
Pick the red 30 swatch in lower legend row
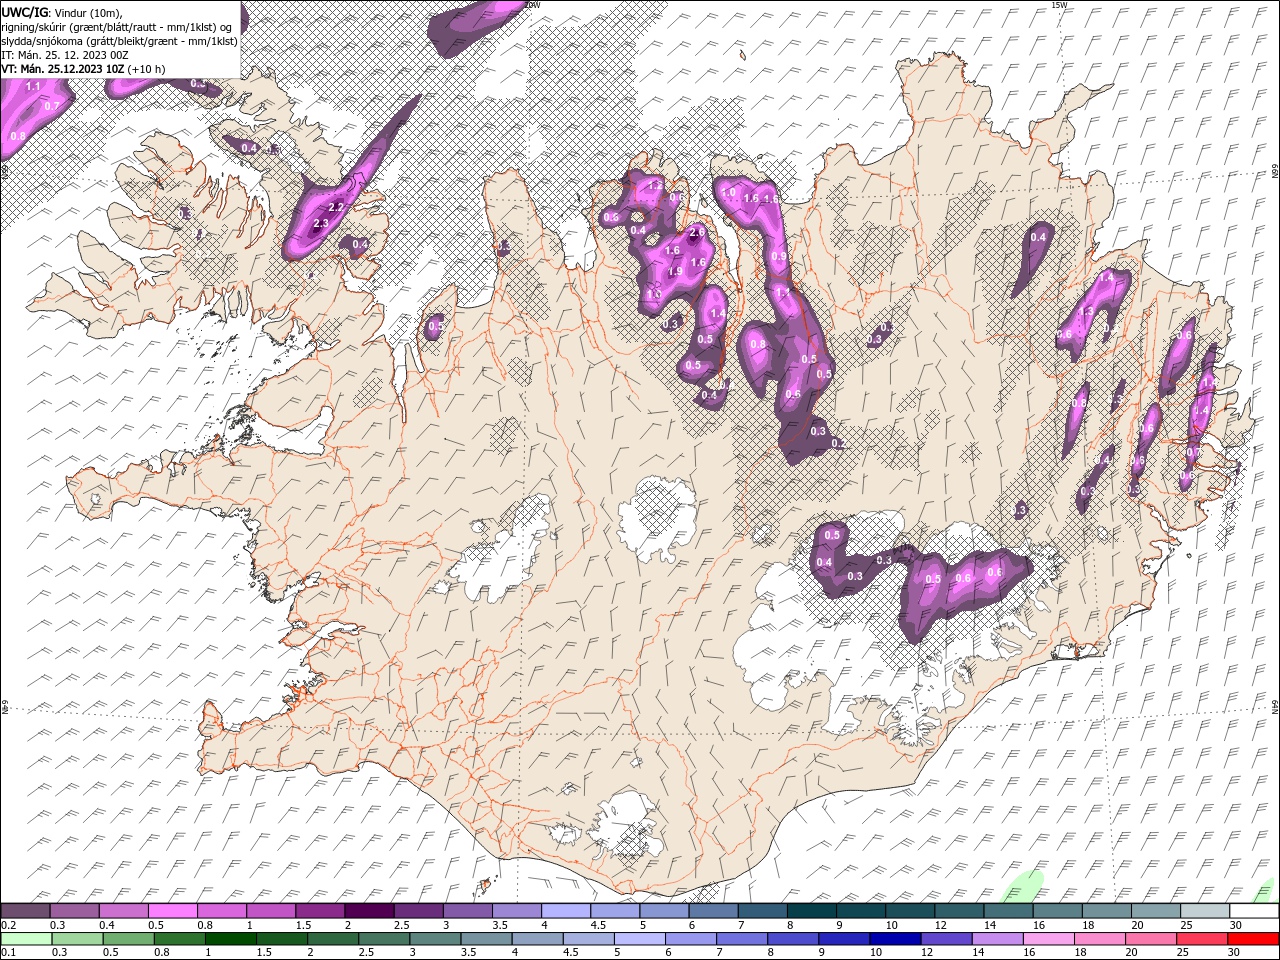1253,939
